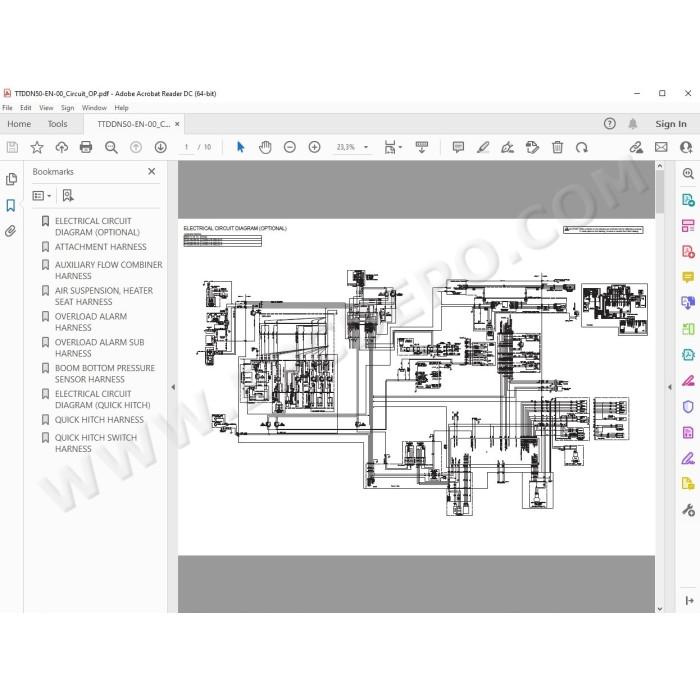Click the scrolling mode keyboard icon

[422, 147]
